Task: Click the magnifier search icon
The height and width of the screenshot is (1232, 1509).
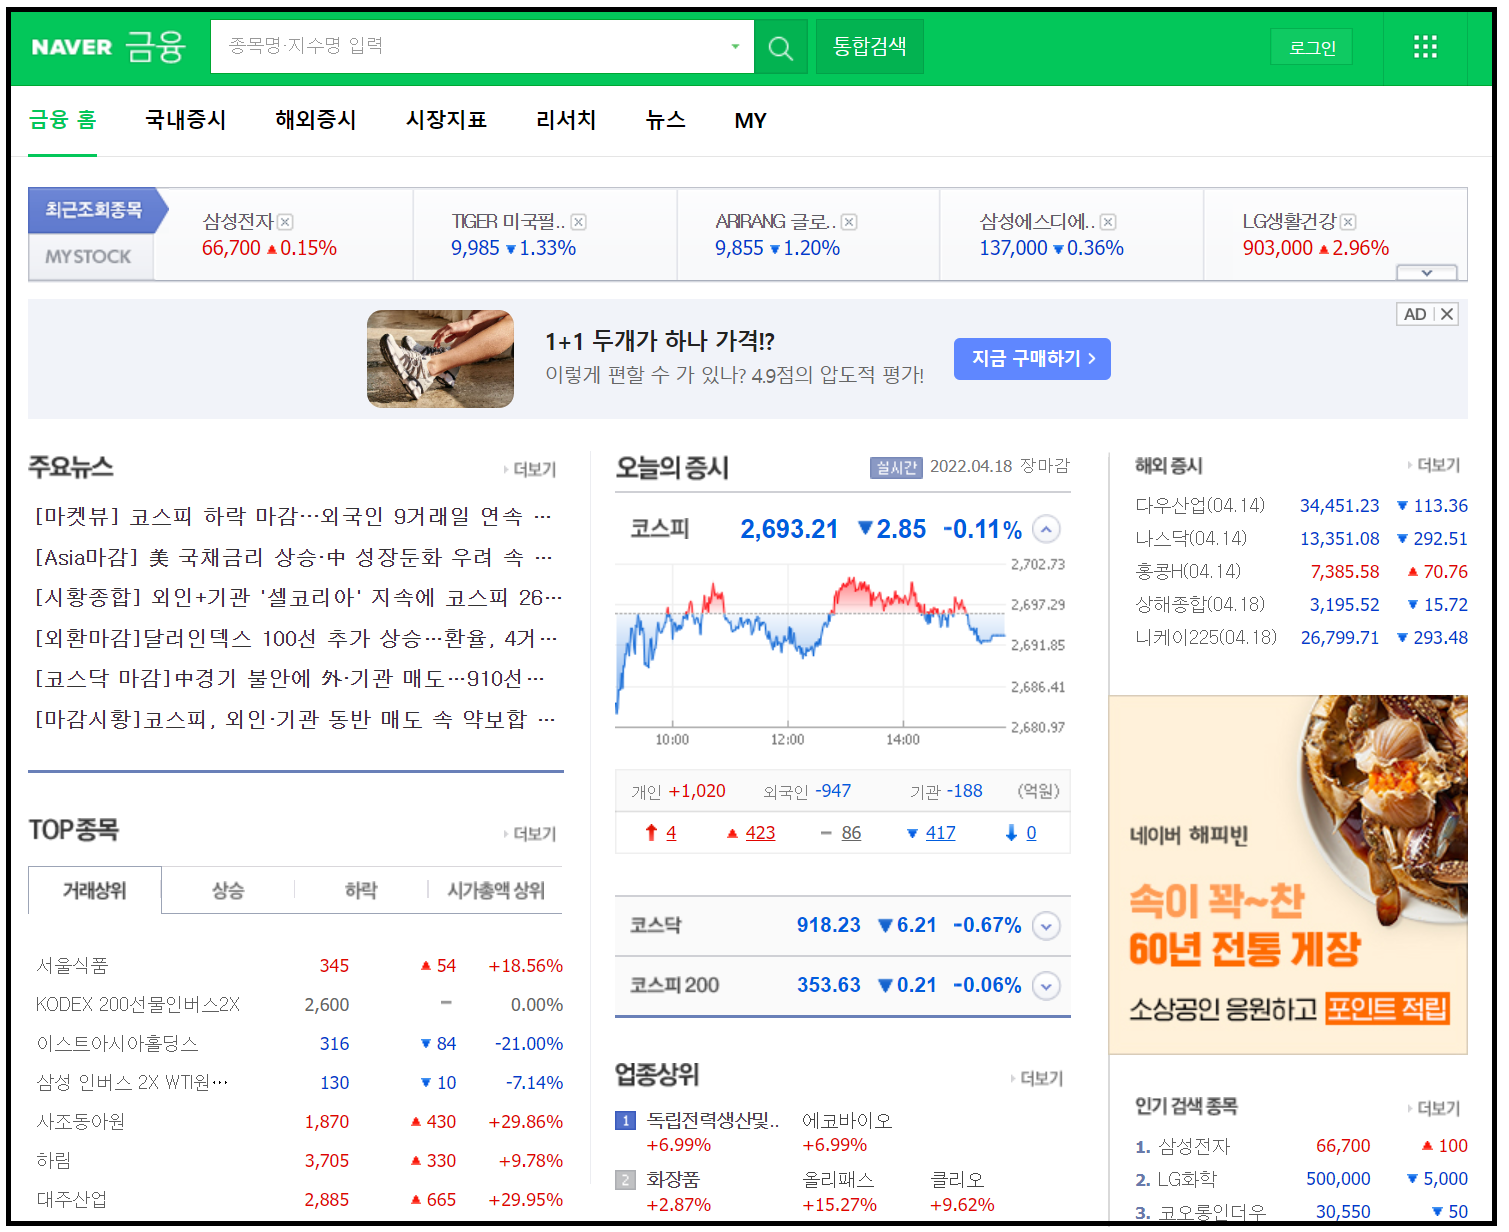Action: click(x=780, y=47)
